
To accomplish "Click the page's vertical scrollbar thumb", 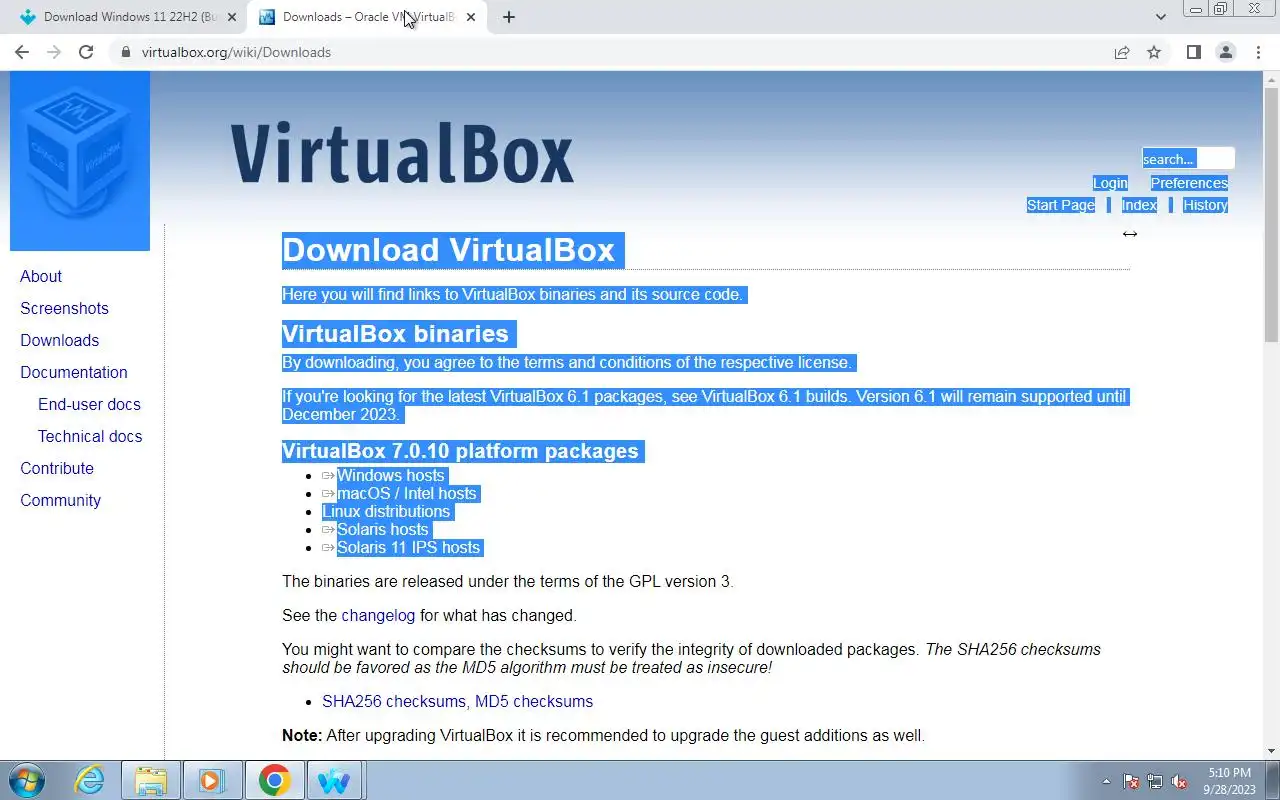I will pos(1272,214).
